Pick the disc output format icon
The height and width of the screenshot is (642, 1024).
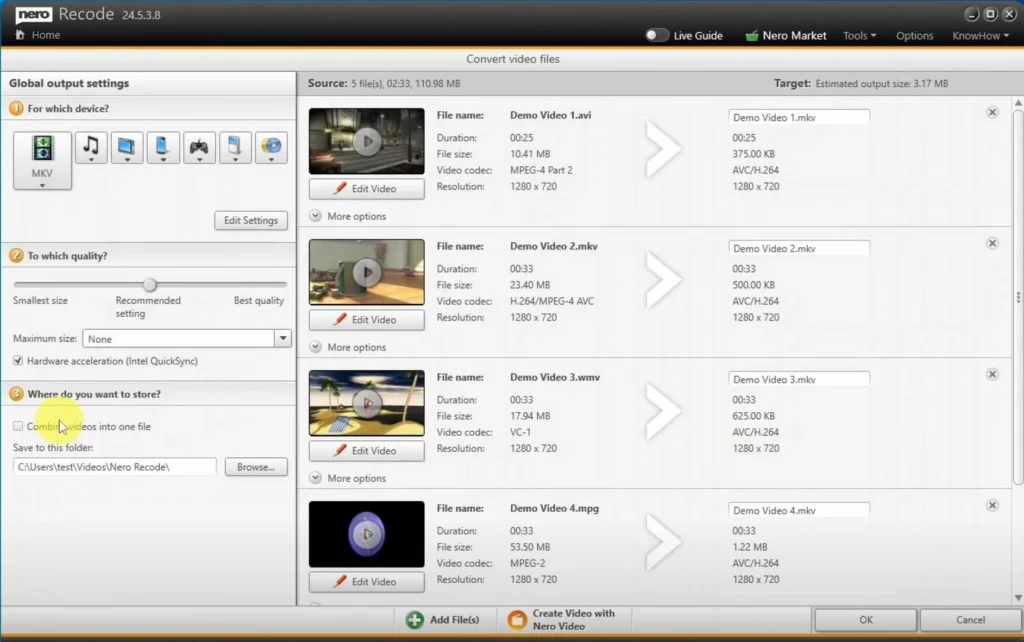(271, 147)
